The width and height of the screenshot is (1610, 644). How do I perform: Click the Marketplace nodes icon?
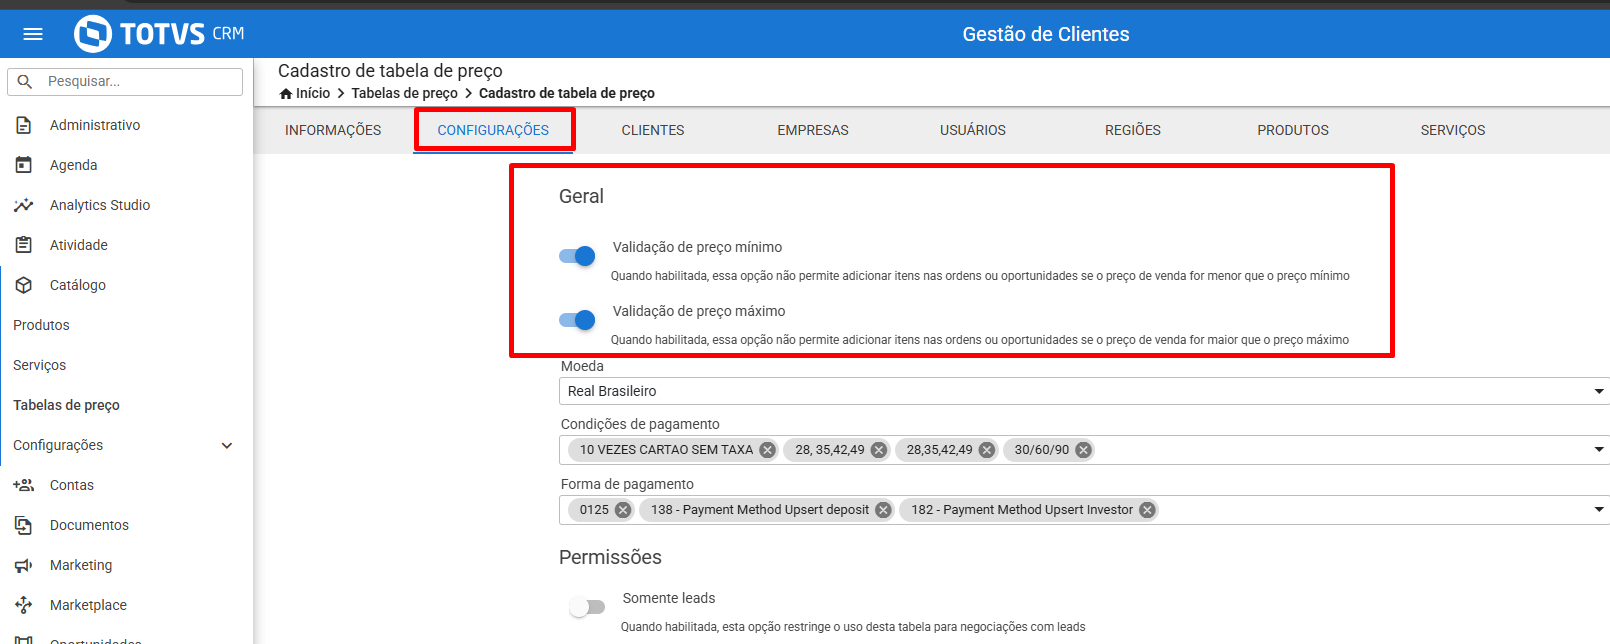pyautogui.click(x=24, y=605)
